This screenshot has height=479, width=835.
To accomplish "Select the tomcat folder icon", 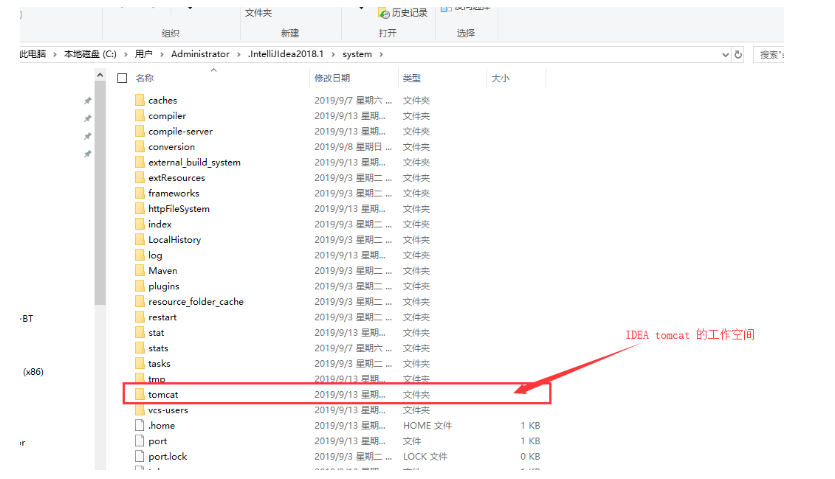I will point(140,394).
